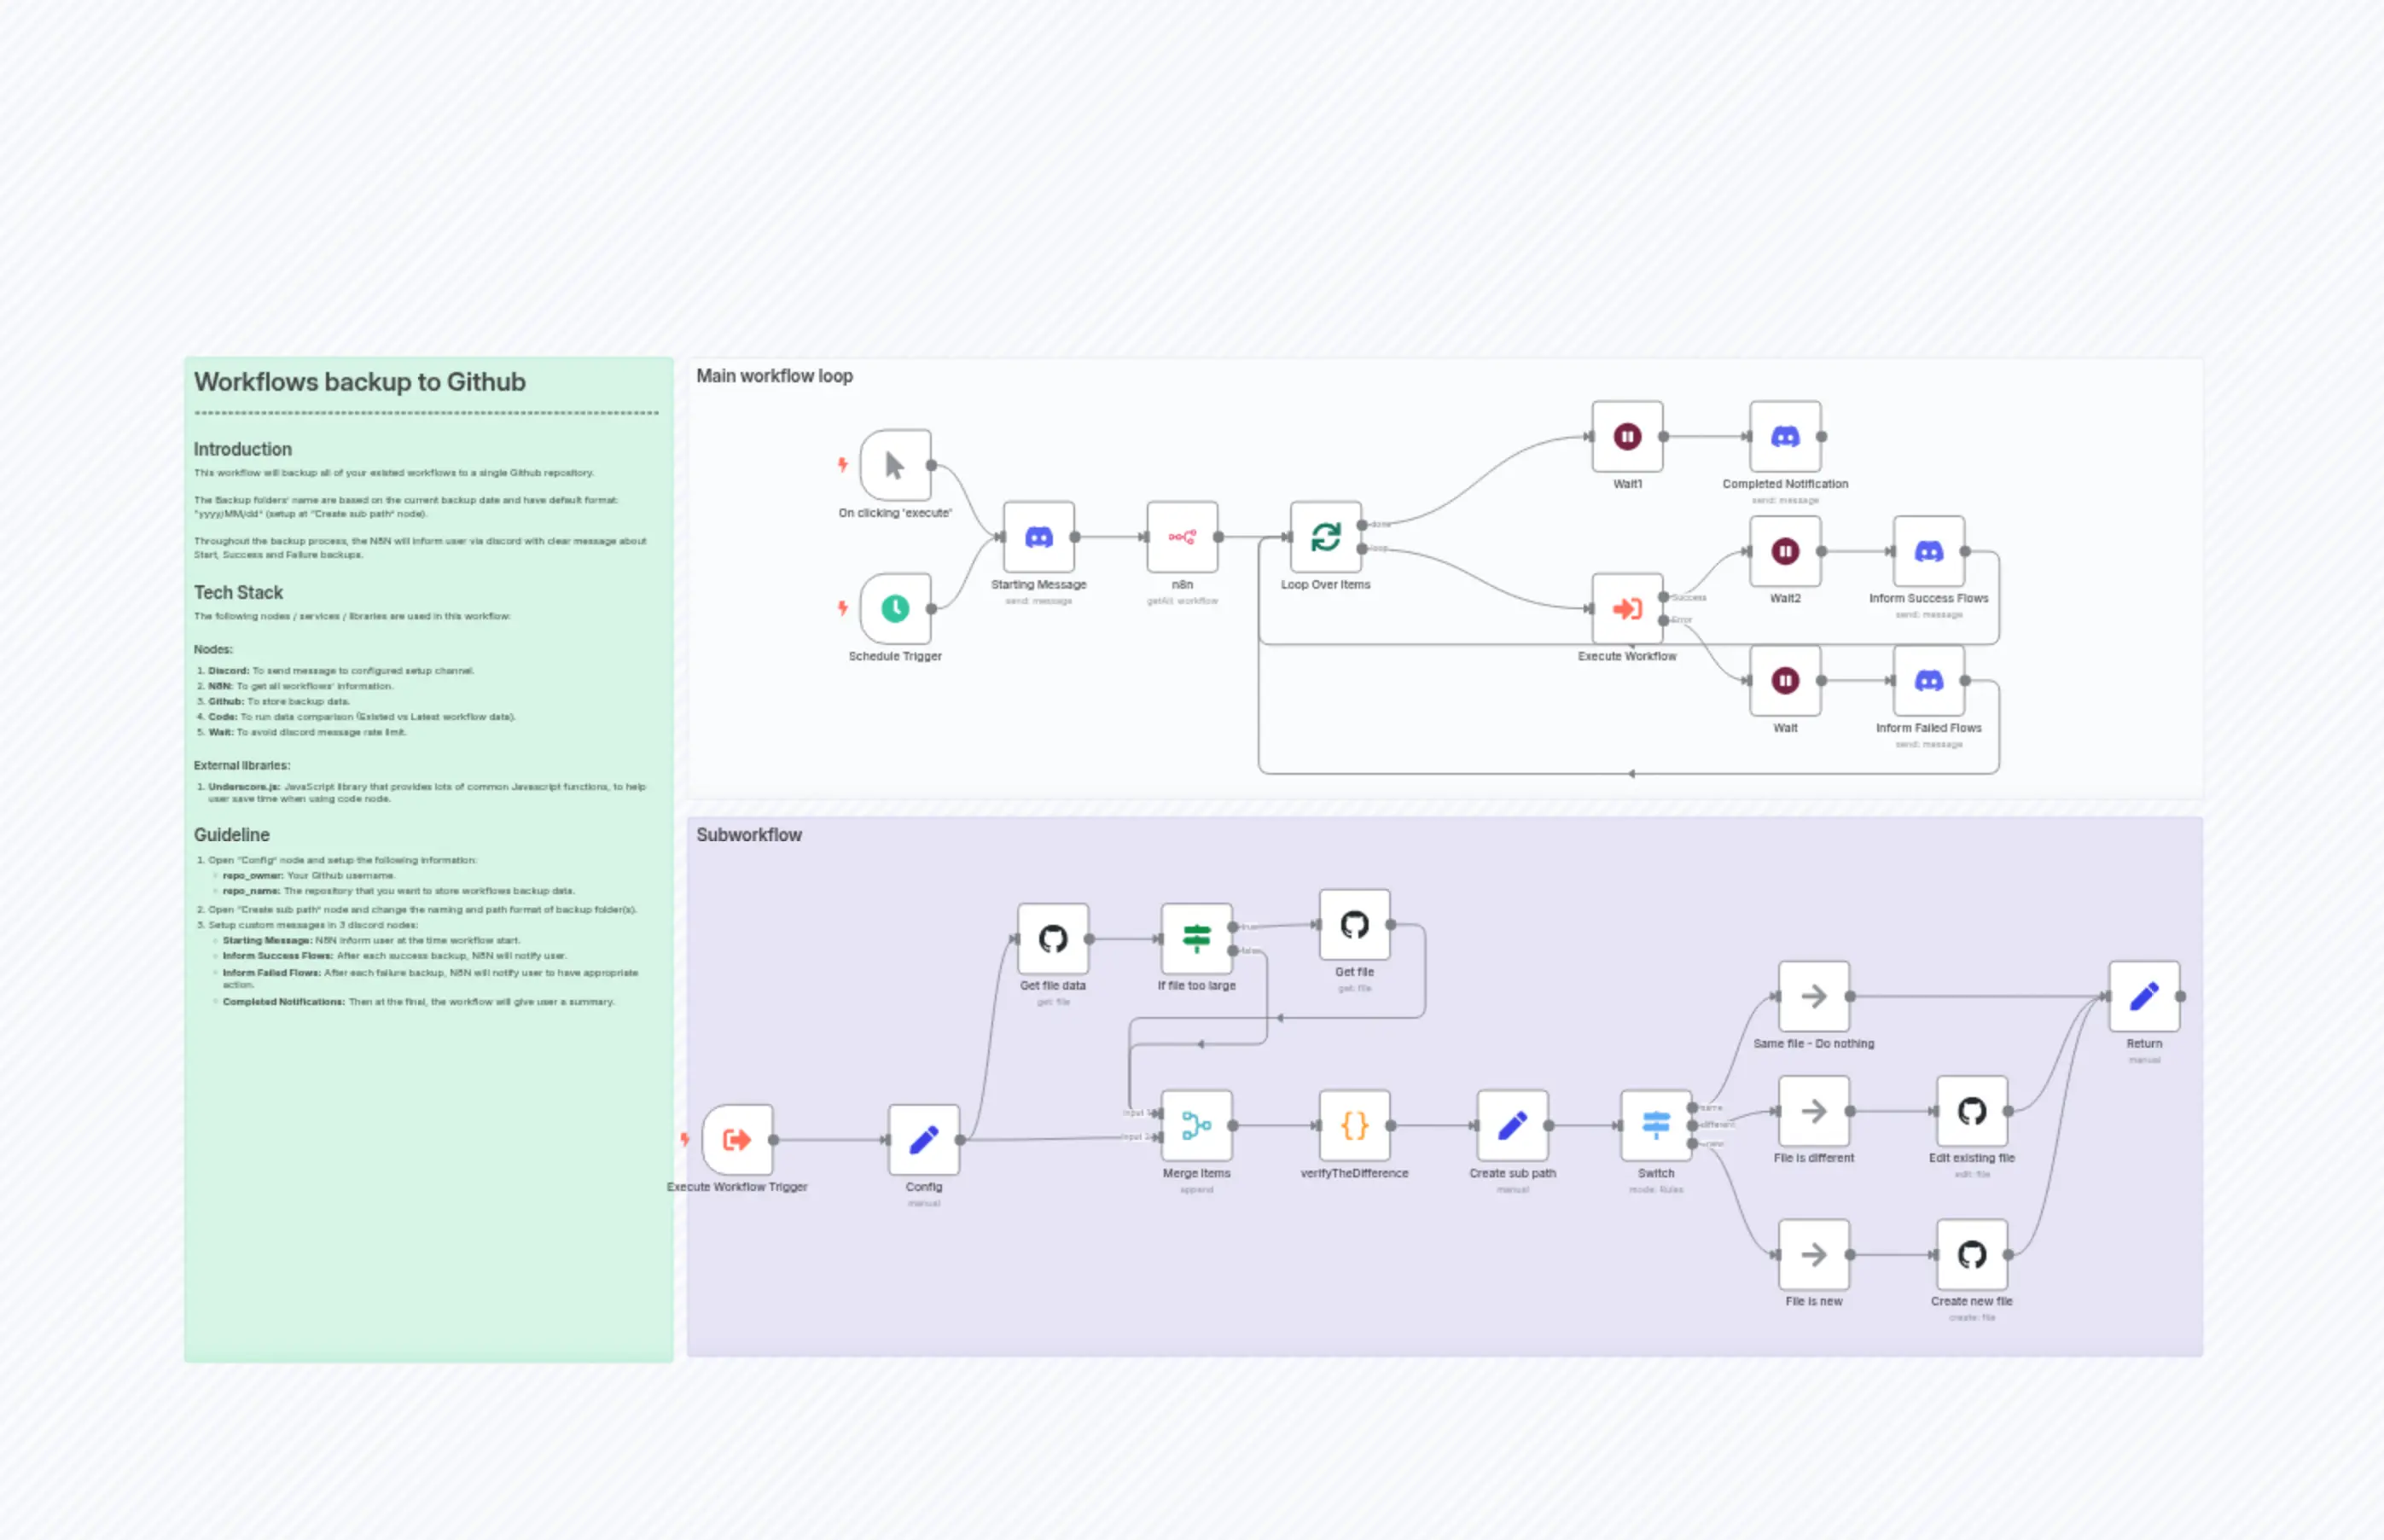The width and height of the screenshot is (2384, 1540).
Task: Click the On clicking 'execute' trigger node
Action: coord(895,465)
